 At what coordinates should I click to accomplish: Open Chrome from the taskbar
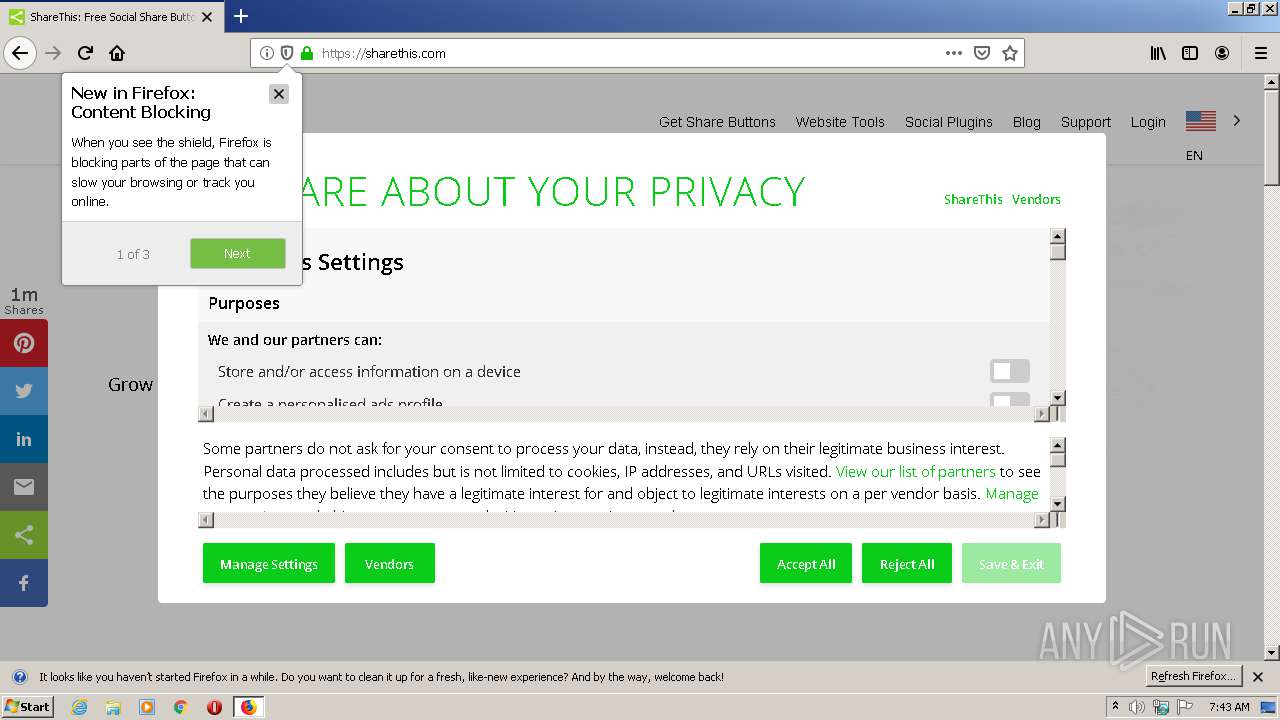180,707
